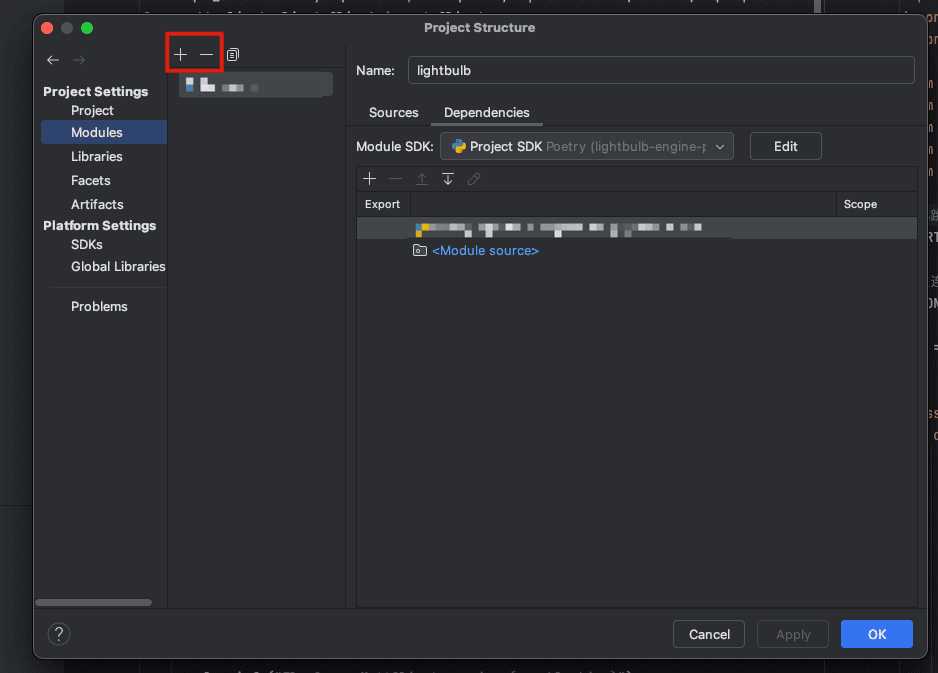Screen dimensions: 938x673
Task: Click the move dependency down icon
Action: pos(448,179)
